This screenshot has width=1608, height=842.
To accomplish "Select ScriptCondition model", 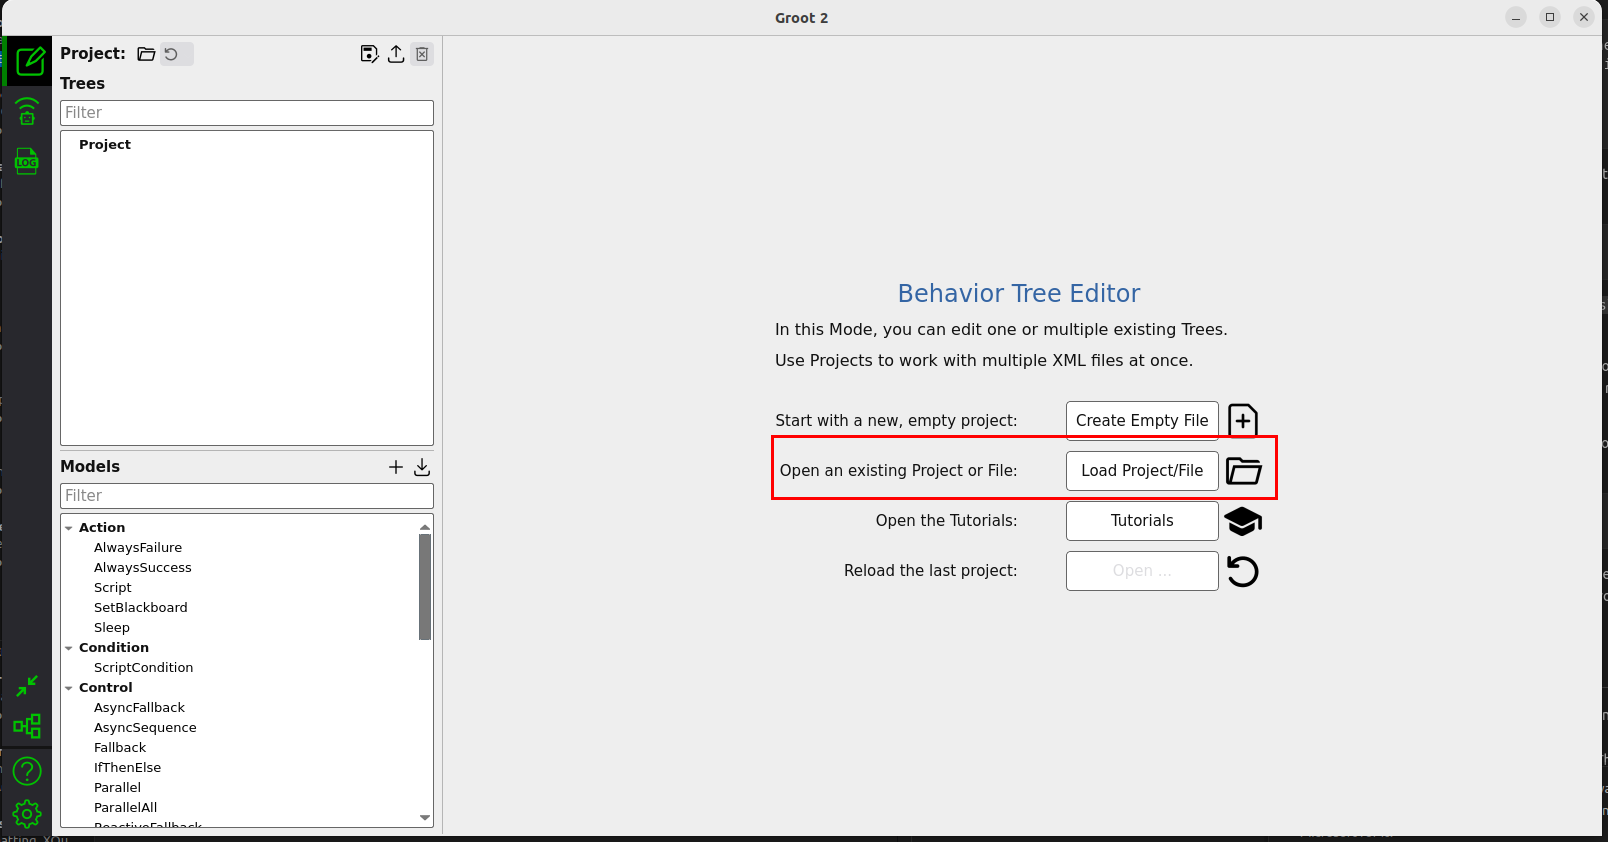I will click(144, 667).
